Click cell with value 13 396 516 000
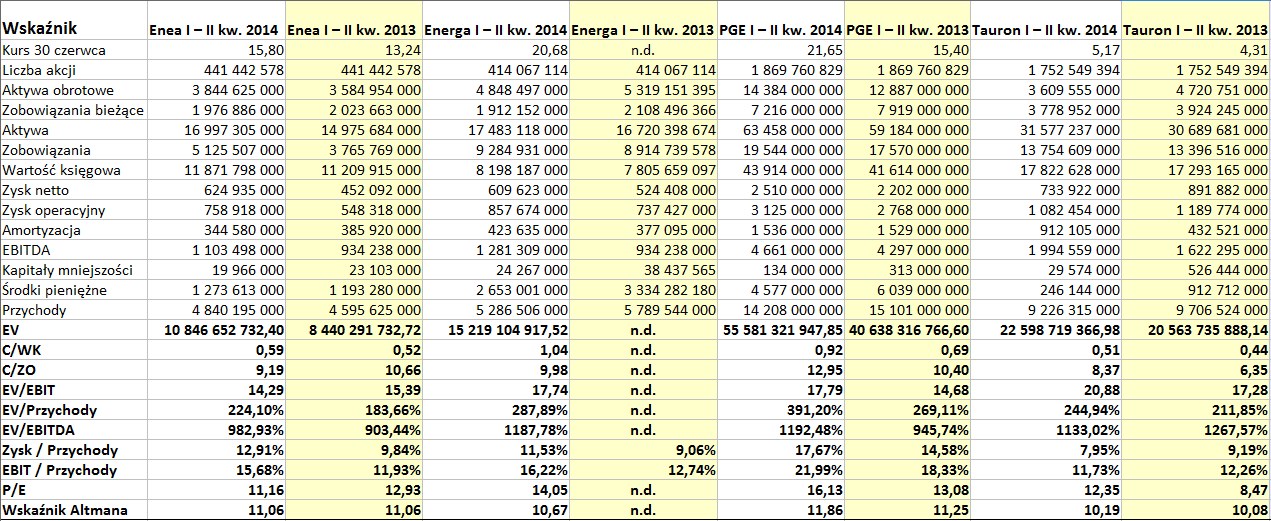This screenshot has width=1271, height=521. point(1196,150)
